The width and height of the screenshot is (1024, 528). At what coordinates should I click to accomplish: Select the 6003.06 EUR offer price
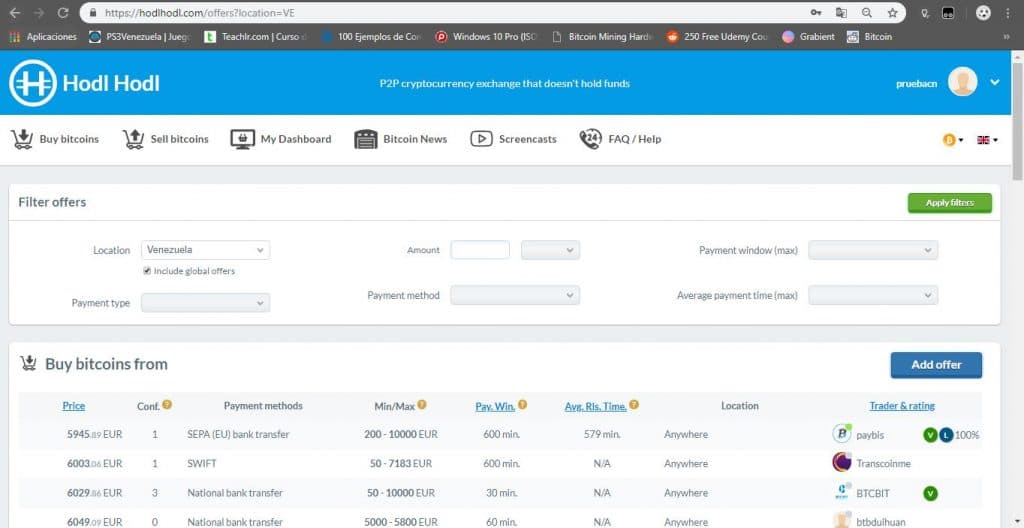(94, 463)
